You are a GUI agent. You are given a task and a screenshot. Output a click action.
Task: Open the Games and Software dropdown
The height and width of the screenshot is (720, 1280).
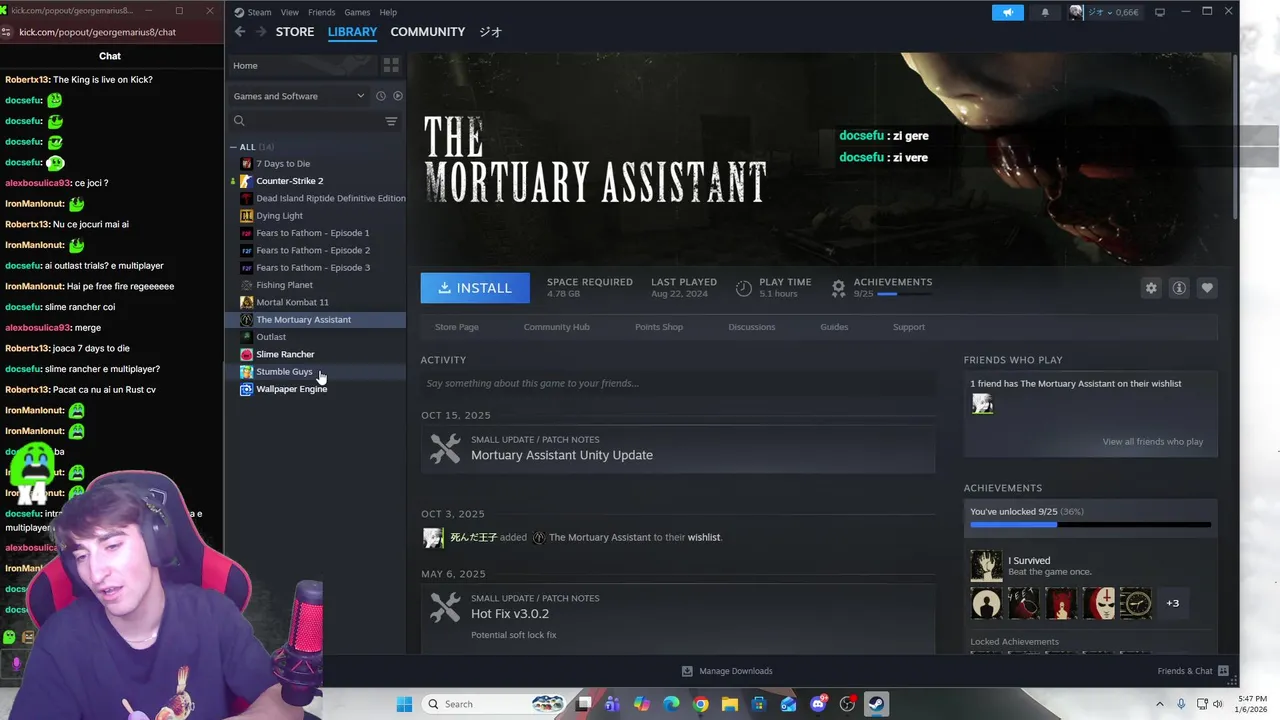pyautogui.click(x=299, y=96)
